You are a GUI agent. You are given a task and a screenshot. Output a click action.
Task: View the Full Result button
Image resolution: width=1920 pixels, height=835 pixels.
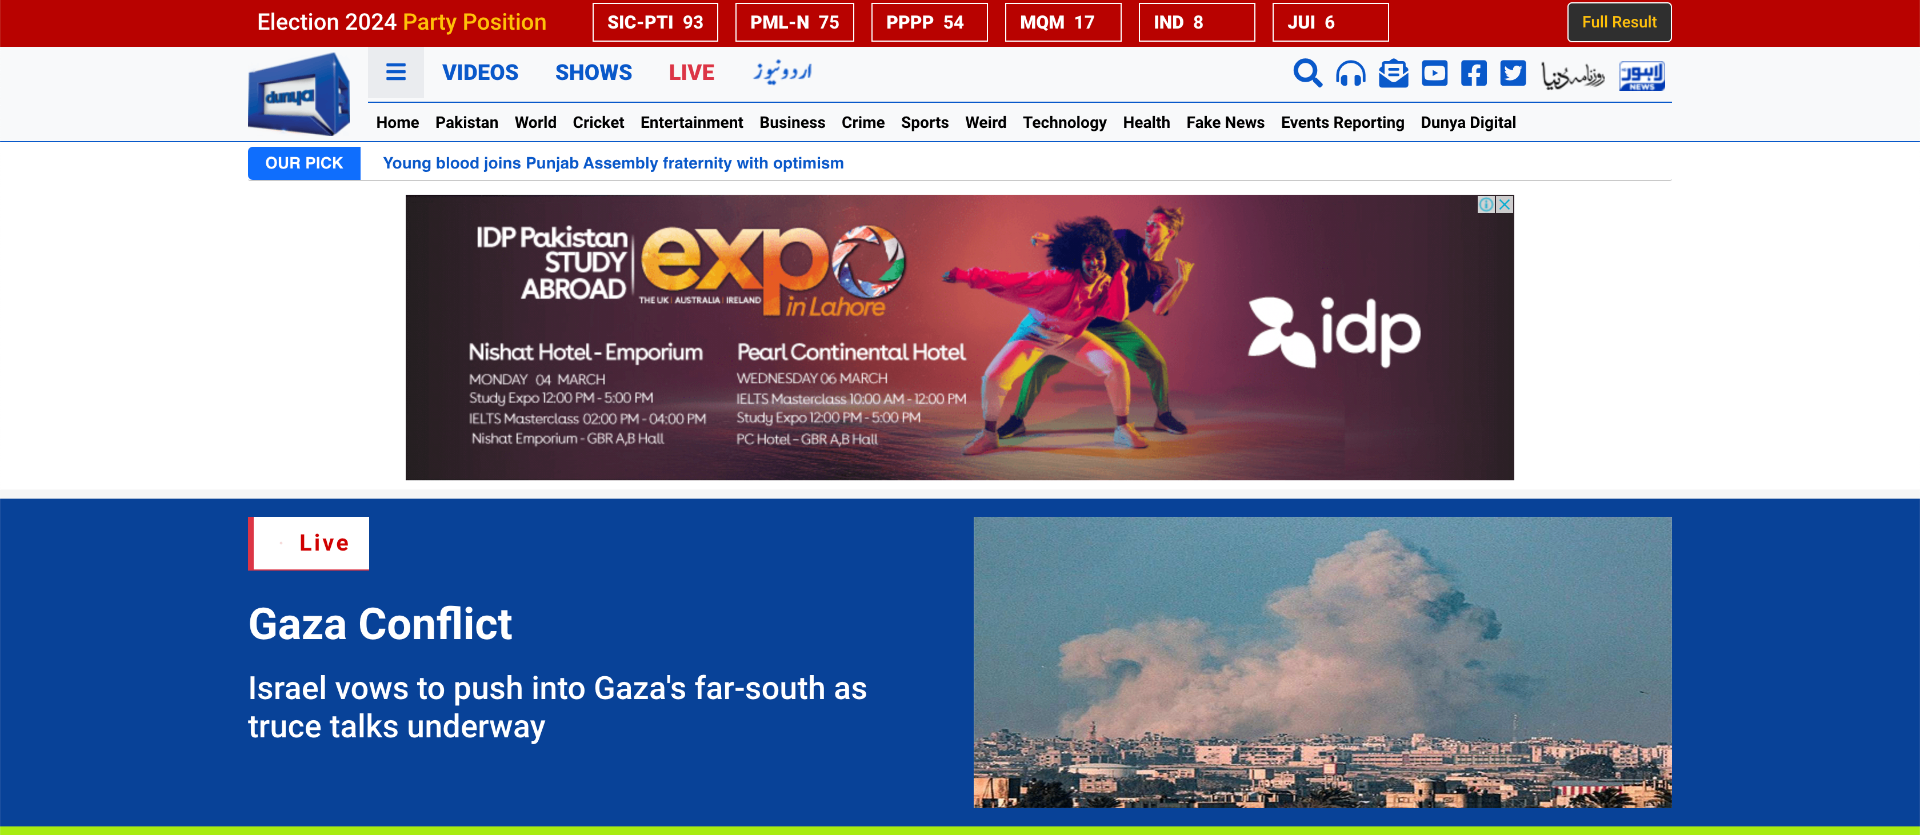[x=1619, y=22]
